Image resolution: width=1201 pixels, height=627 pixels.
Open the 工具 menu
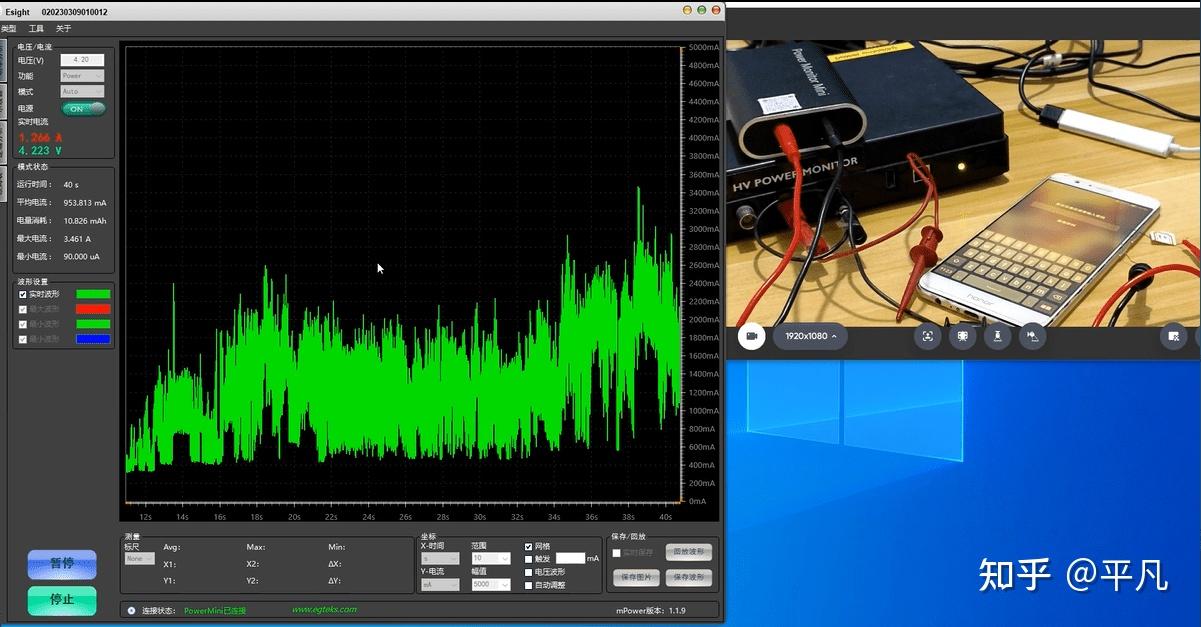pyautogui.click(x=36, y=28)
